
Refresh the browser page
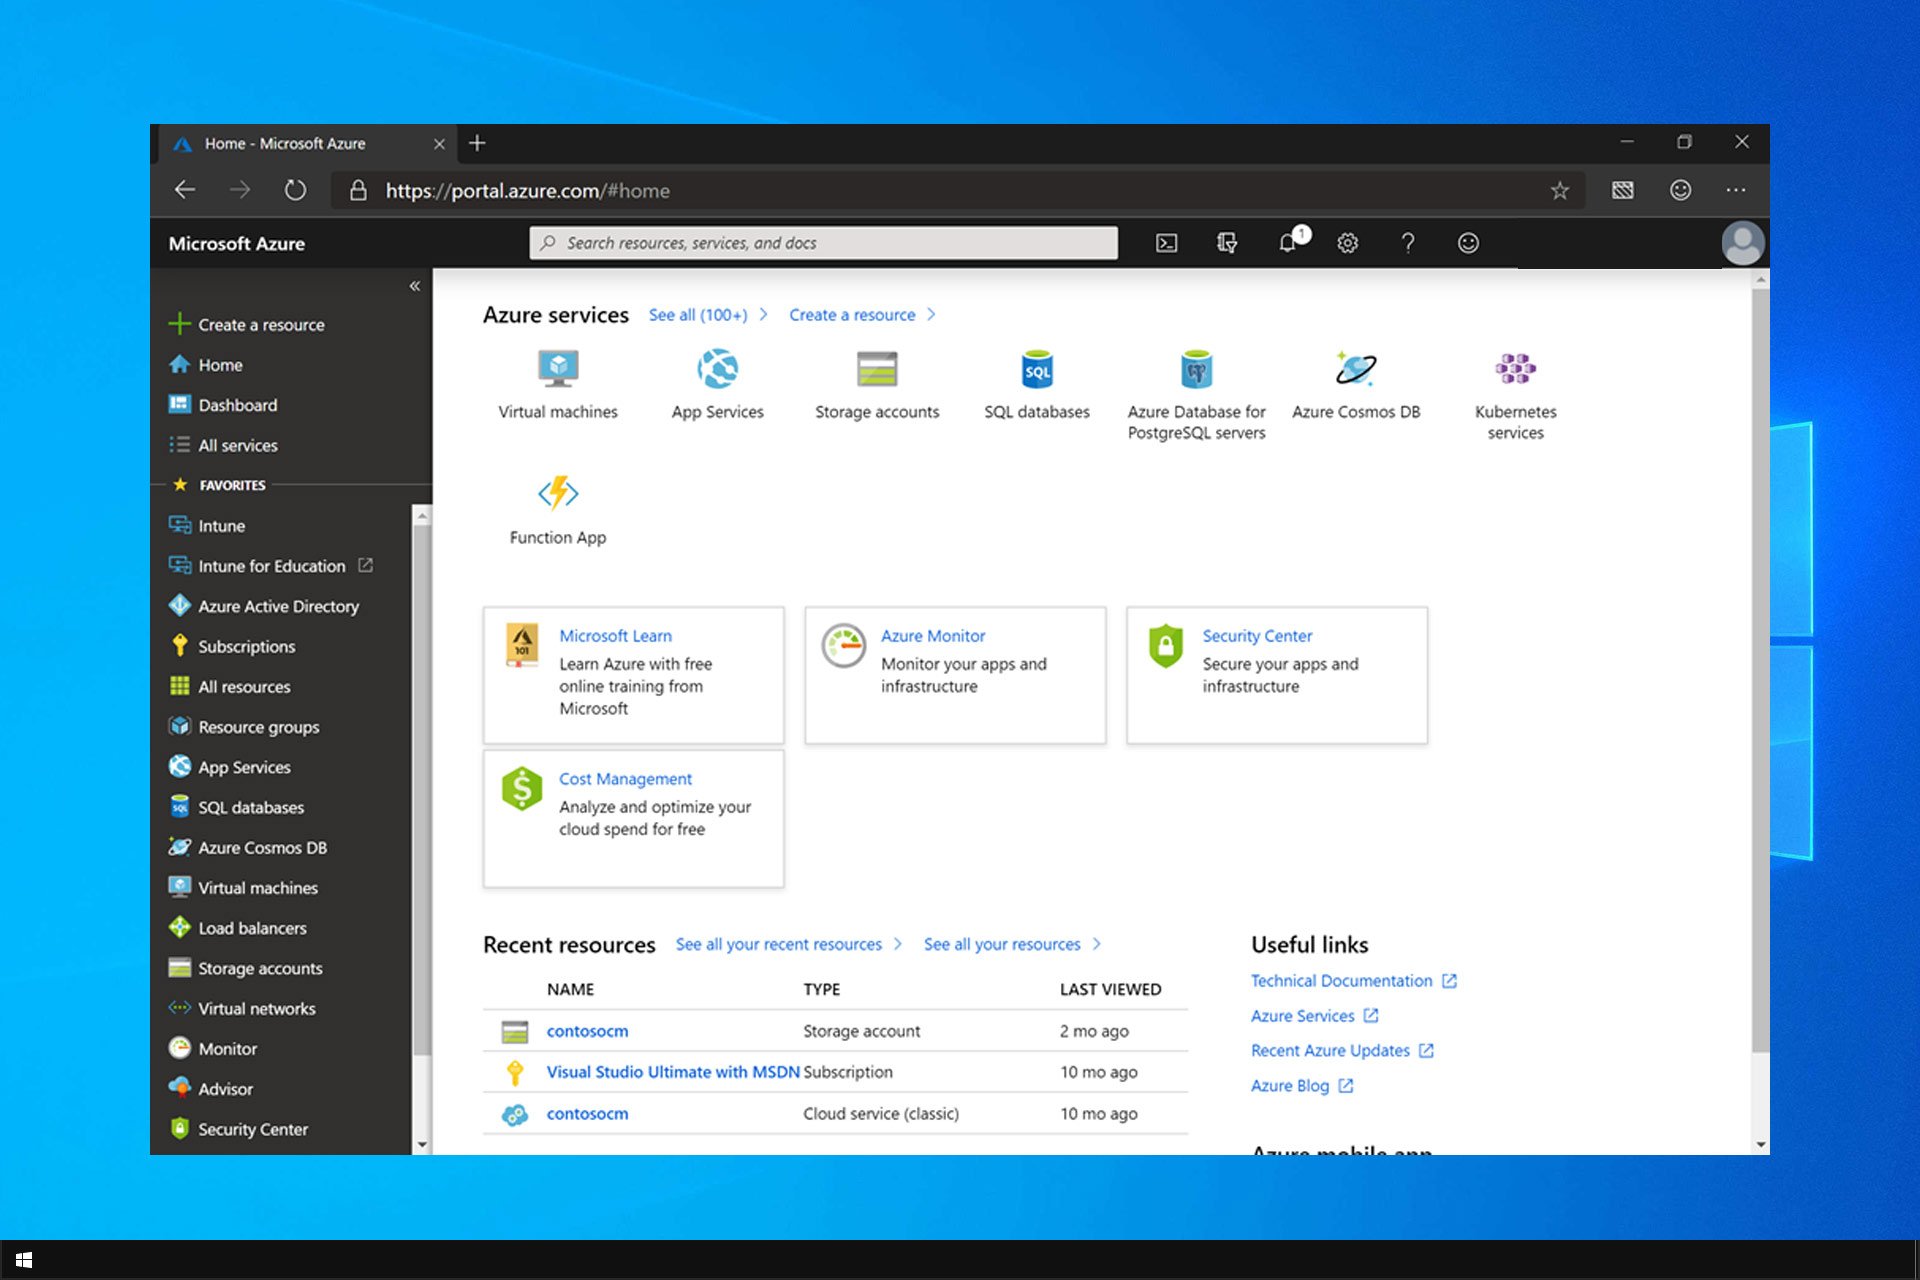[x=295, y=190]
